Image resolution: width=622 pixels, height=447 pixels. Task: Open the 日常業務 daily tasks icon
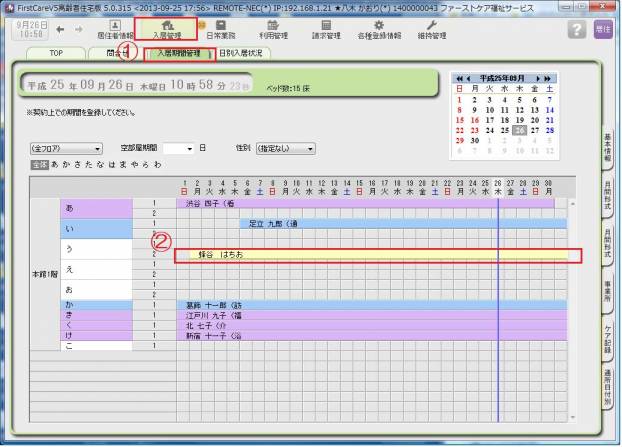point(223,29)
